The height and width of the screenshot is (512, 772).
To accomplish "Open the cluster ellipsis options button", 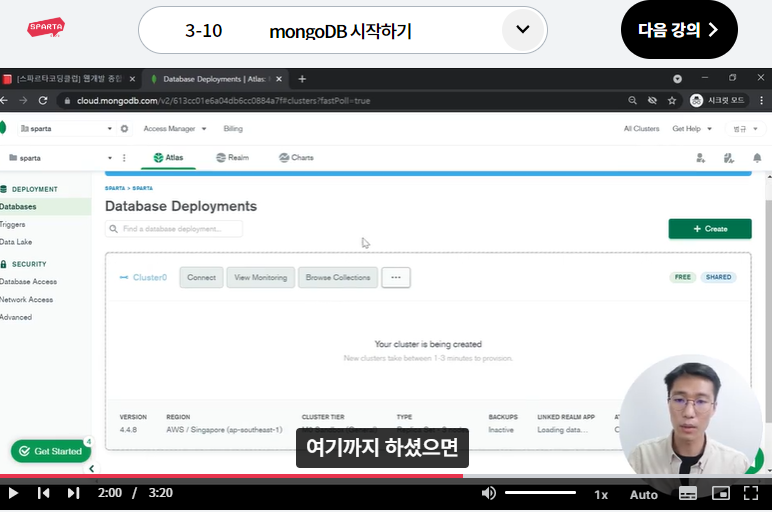I will 396,278.
